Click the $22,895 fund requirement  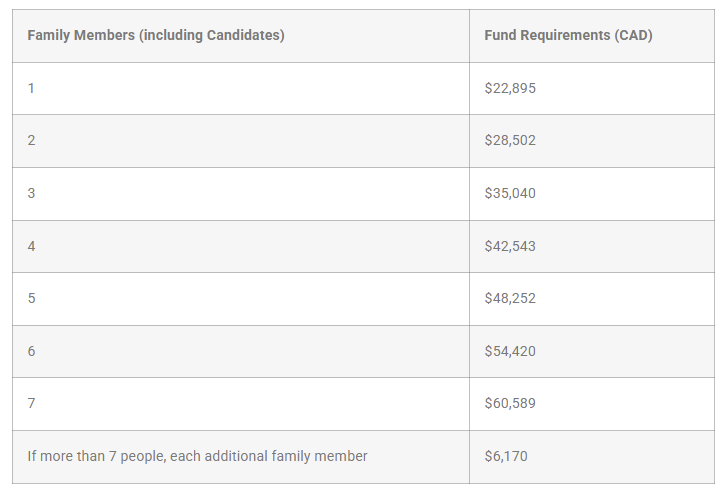coord(510,88)
